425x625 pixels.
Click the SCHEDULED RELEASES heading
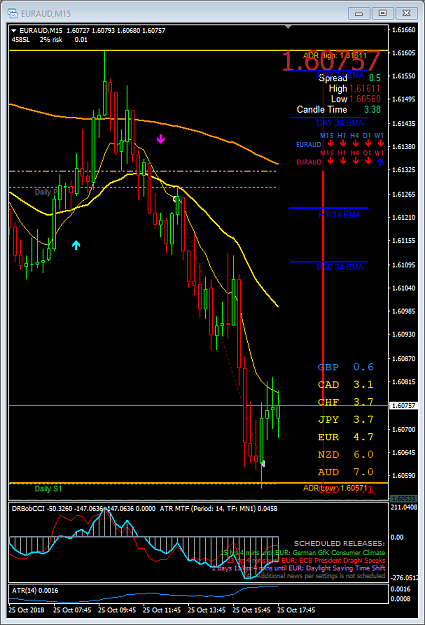point(339,544)
